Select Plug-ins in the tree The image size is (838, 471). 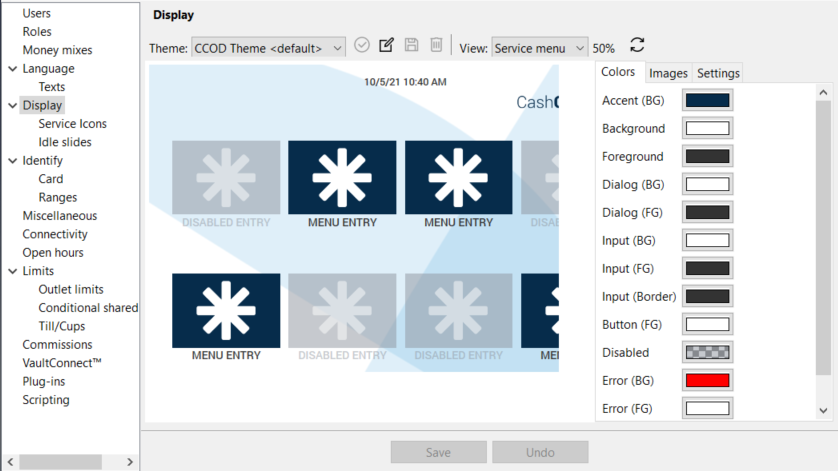click(x=44, y=382)
